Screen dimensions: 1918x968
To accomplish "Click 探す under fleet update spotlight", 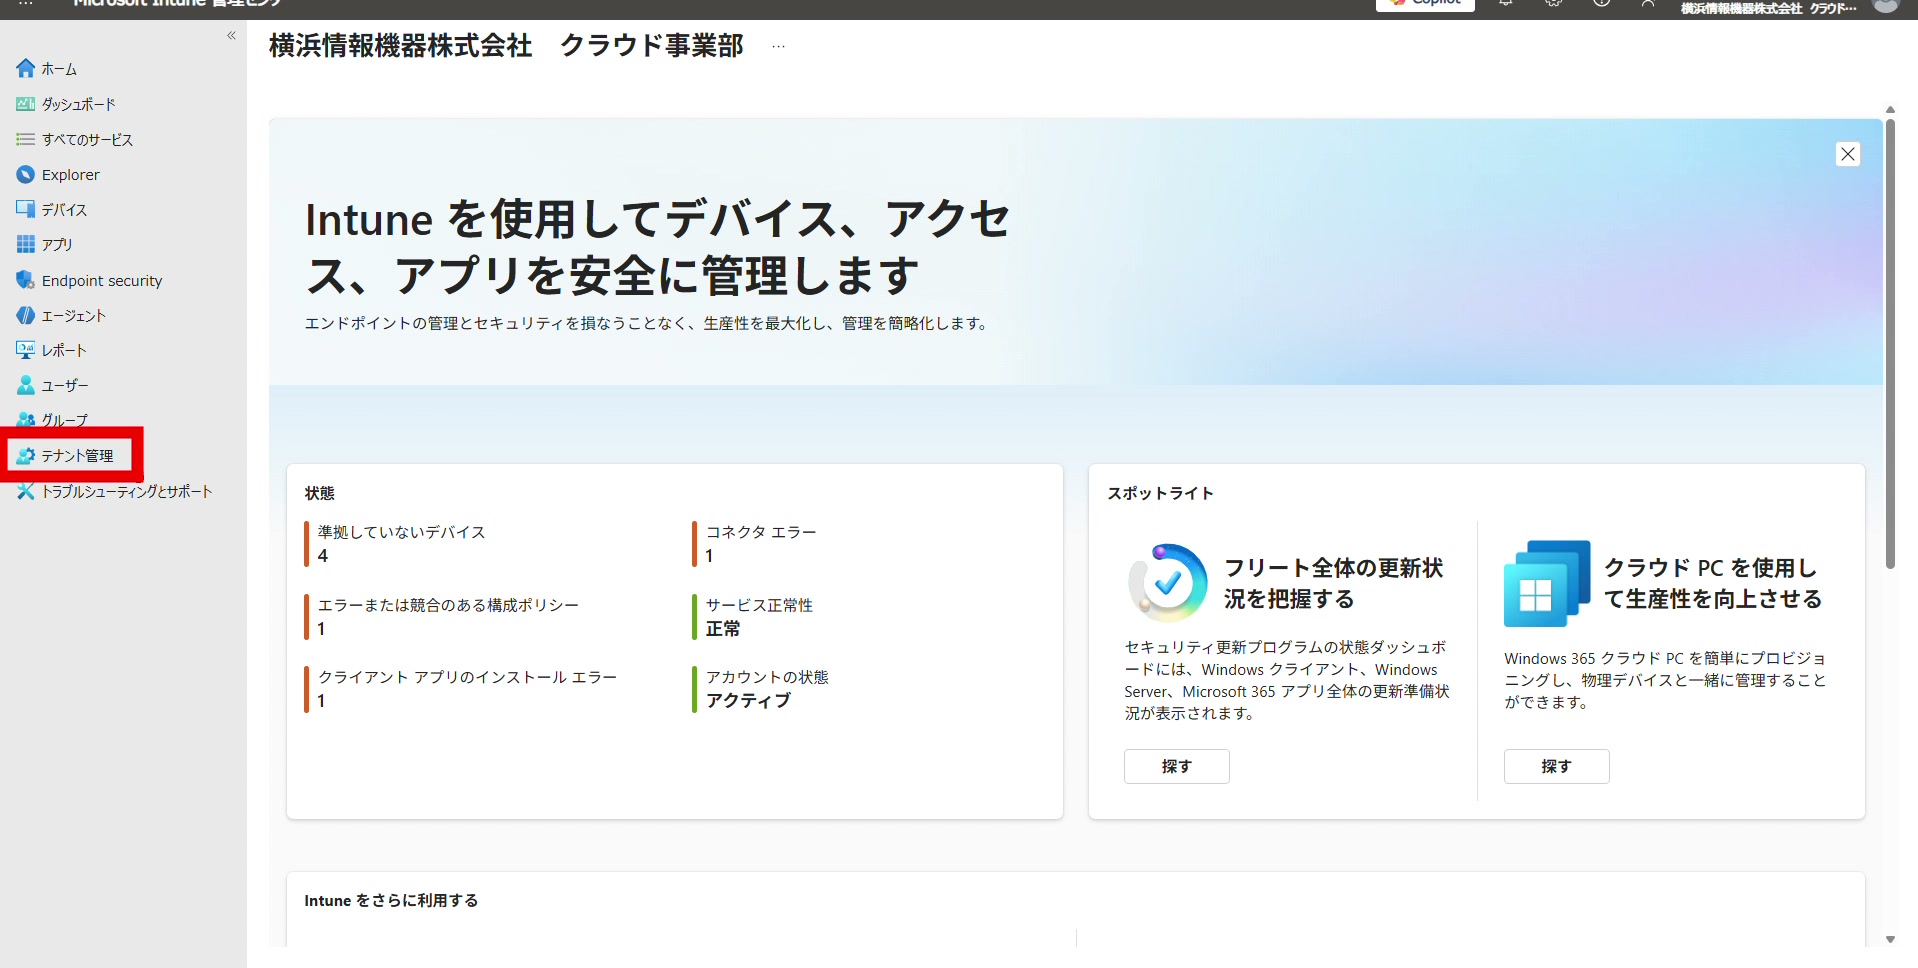I will [x=1177, y=766].
